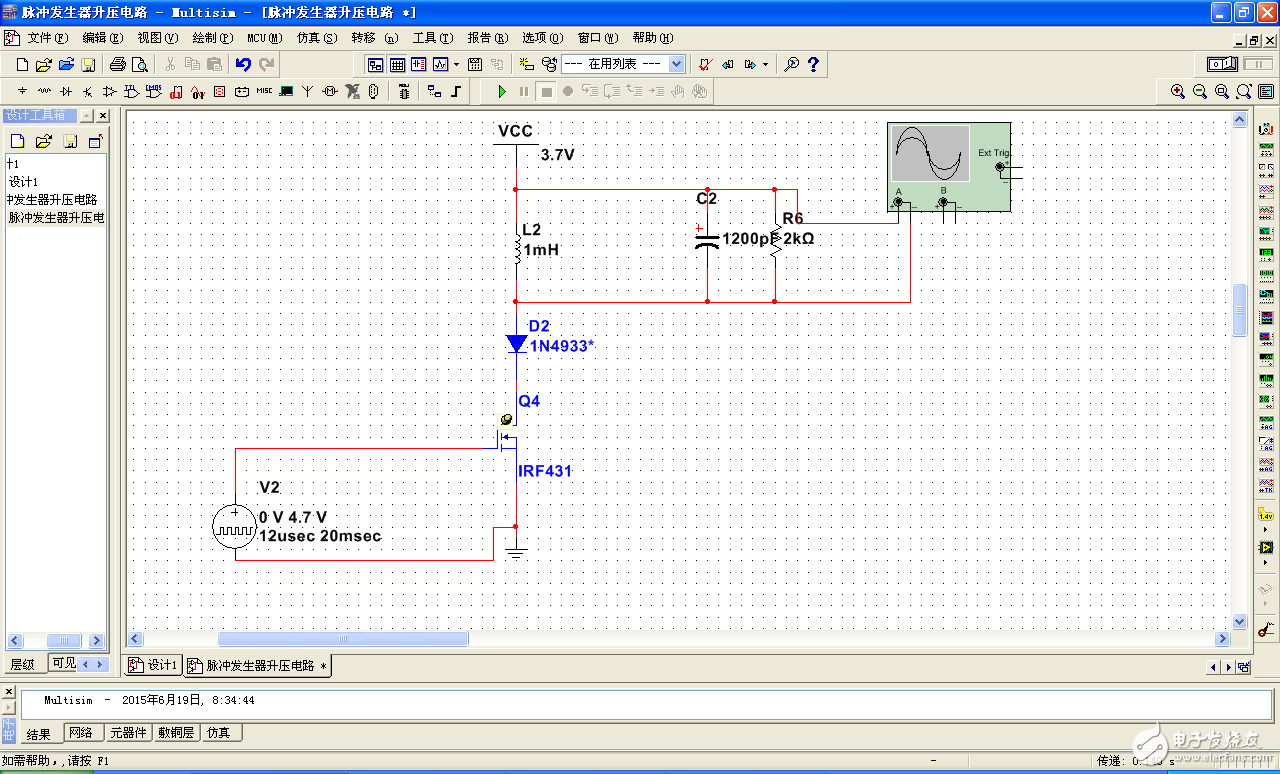Open the Grapher icon
The width and height of the screenshot is (1280, 774).
441,65
